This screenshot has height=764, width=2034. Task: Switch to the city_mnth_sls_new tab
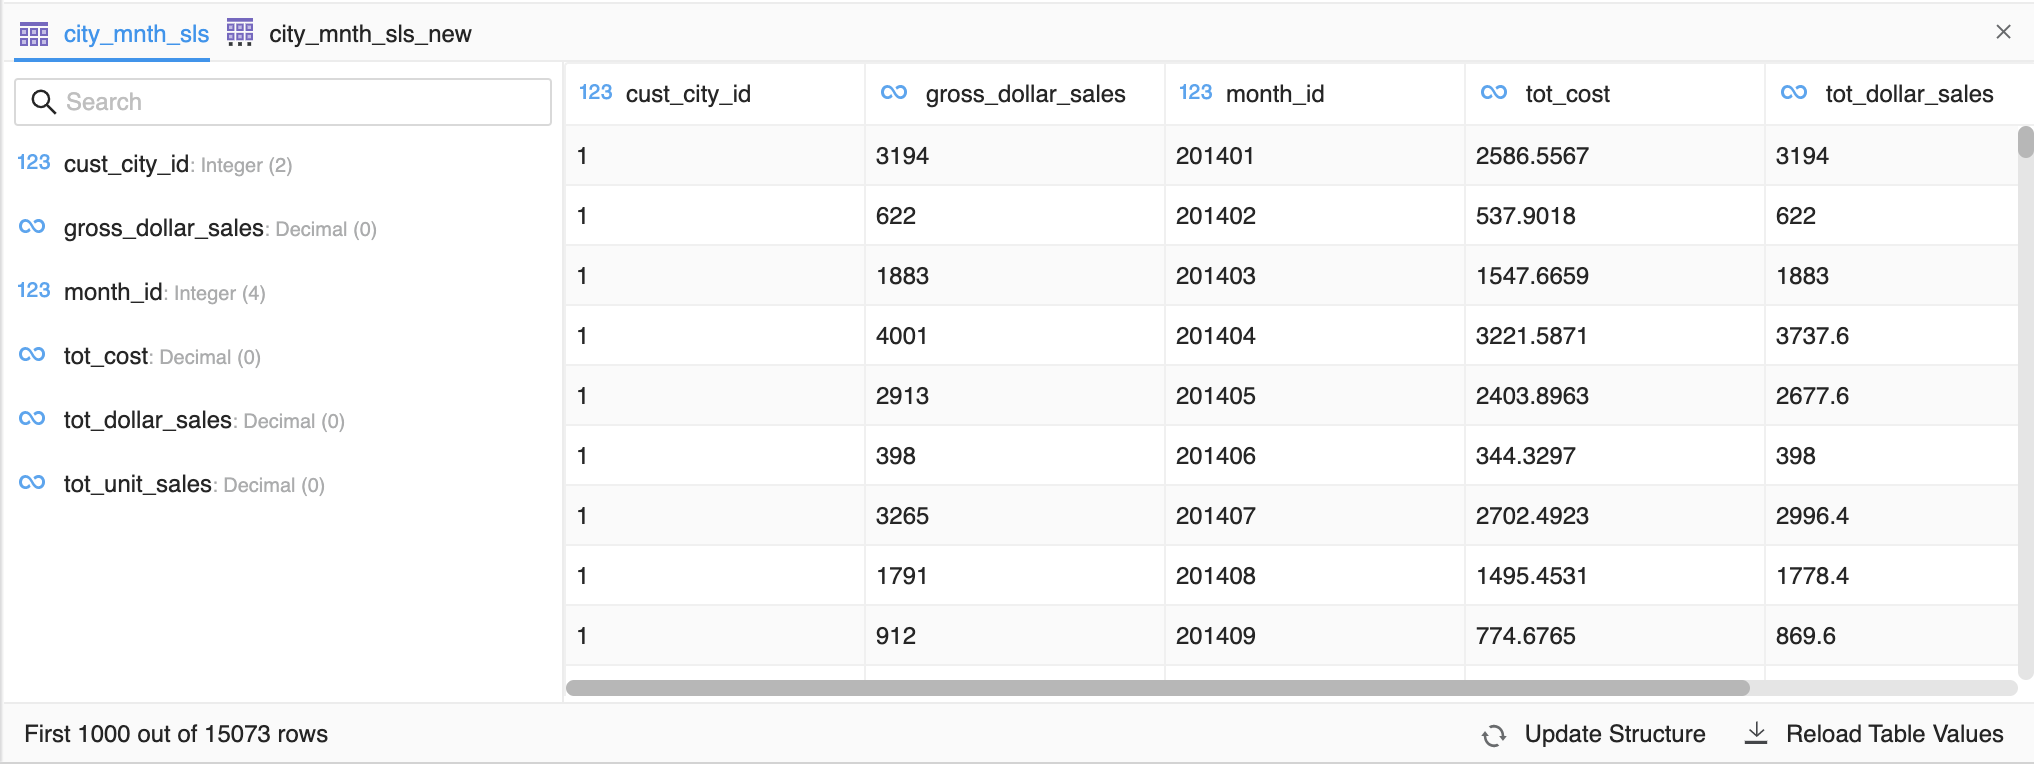[x=369, y=35]
